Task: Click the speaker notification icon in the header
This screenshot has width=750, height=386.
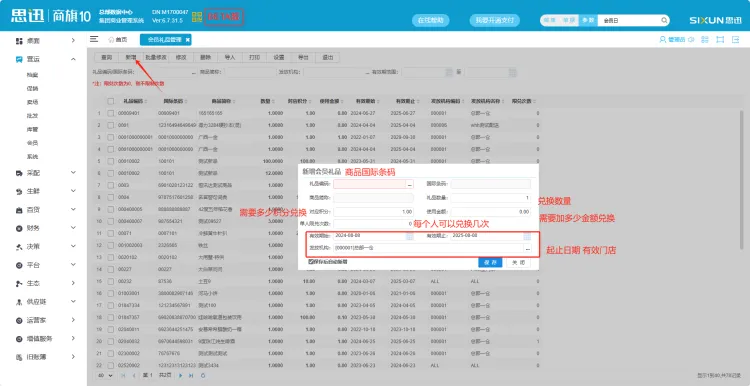Action: [691, 40]
